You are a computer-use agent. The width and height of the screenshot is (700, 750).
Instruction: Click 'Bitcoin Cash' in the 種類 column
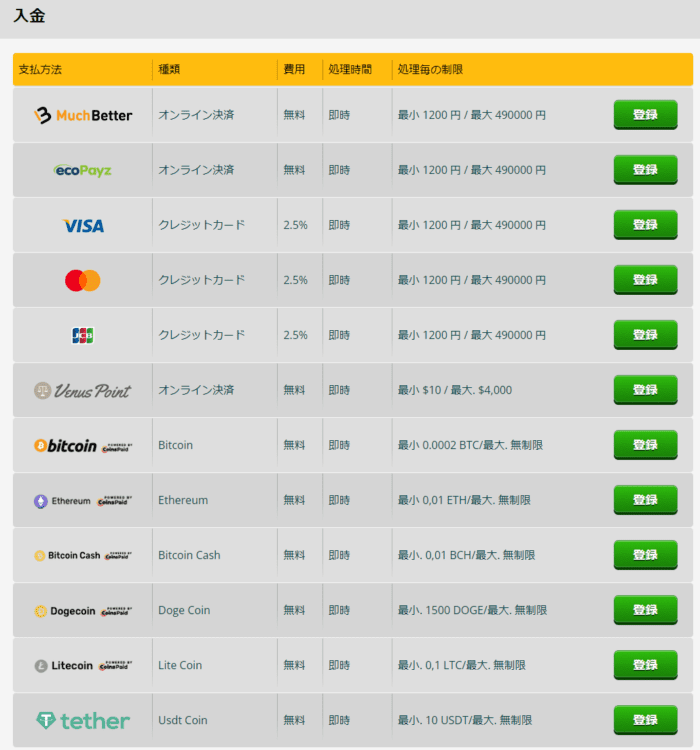[189, 555]
